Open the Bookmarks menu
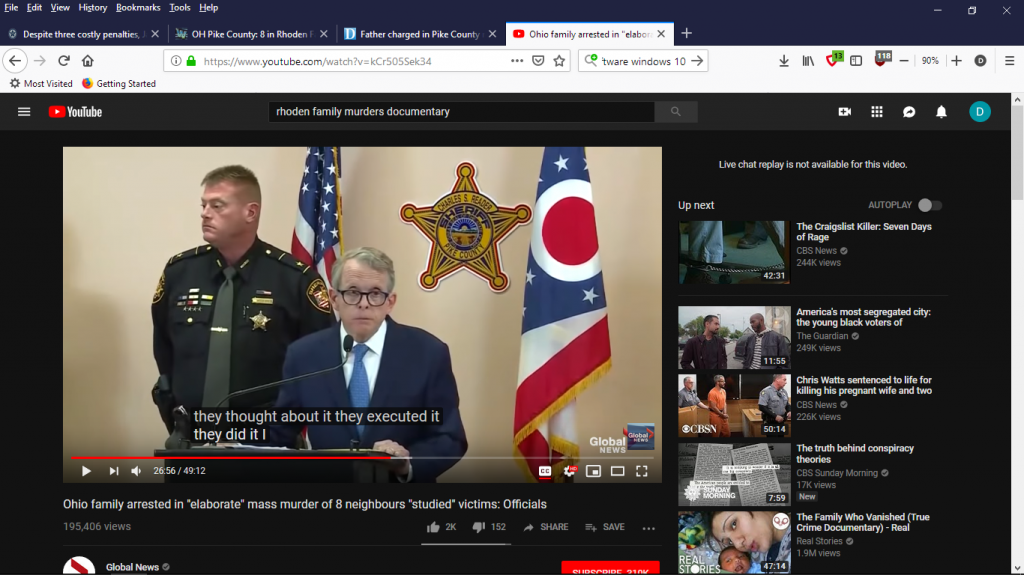1024x575 pixels. [137, 7]
